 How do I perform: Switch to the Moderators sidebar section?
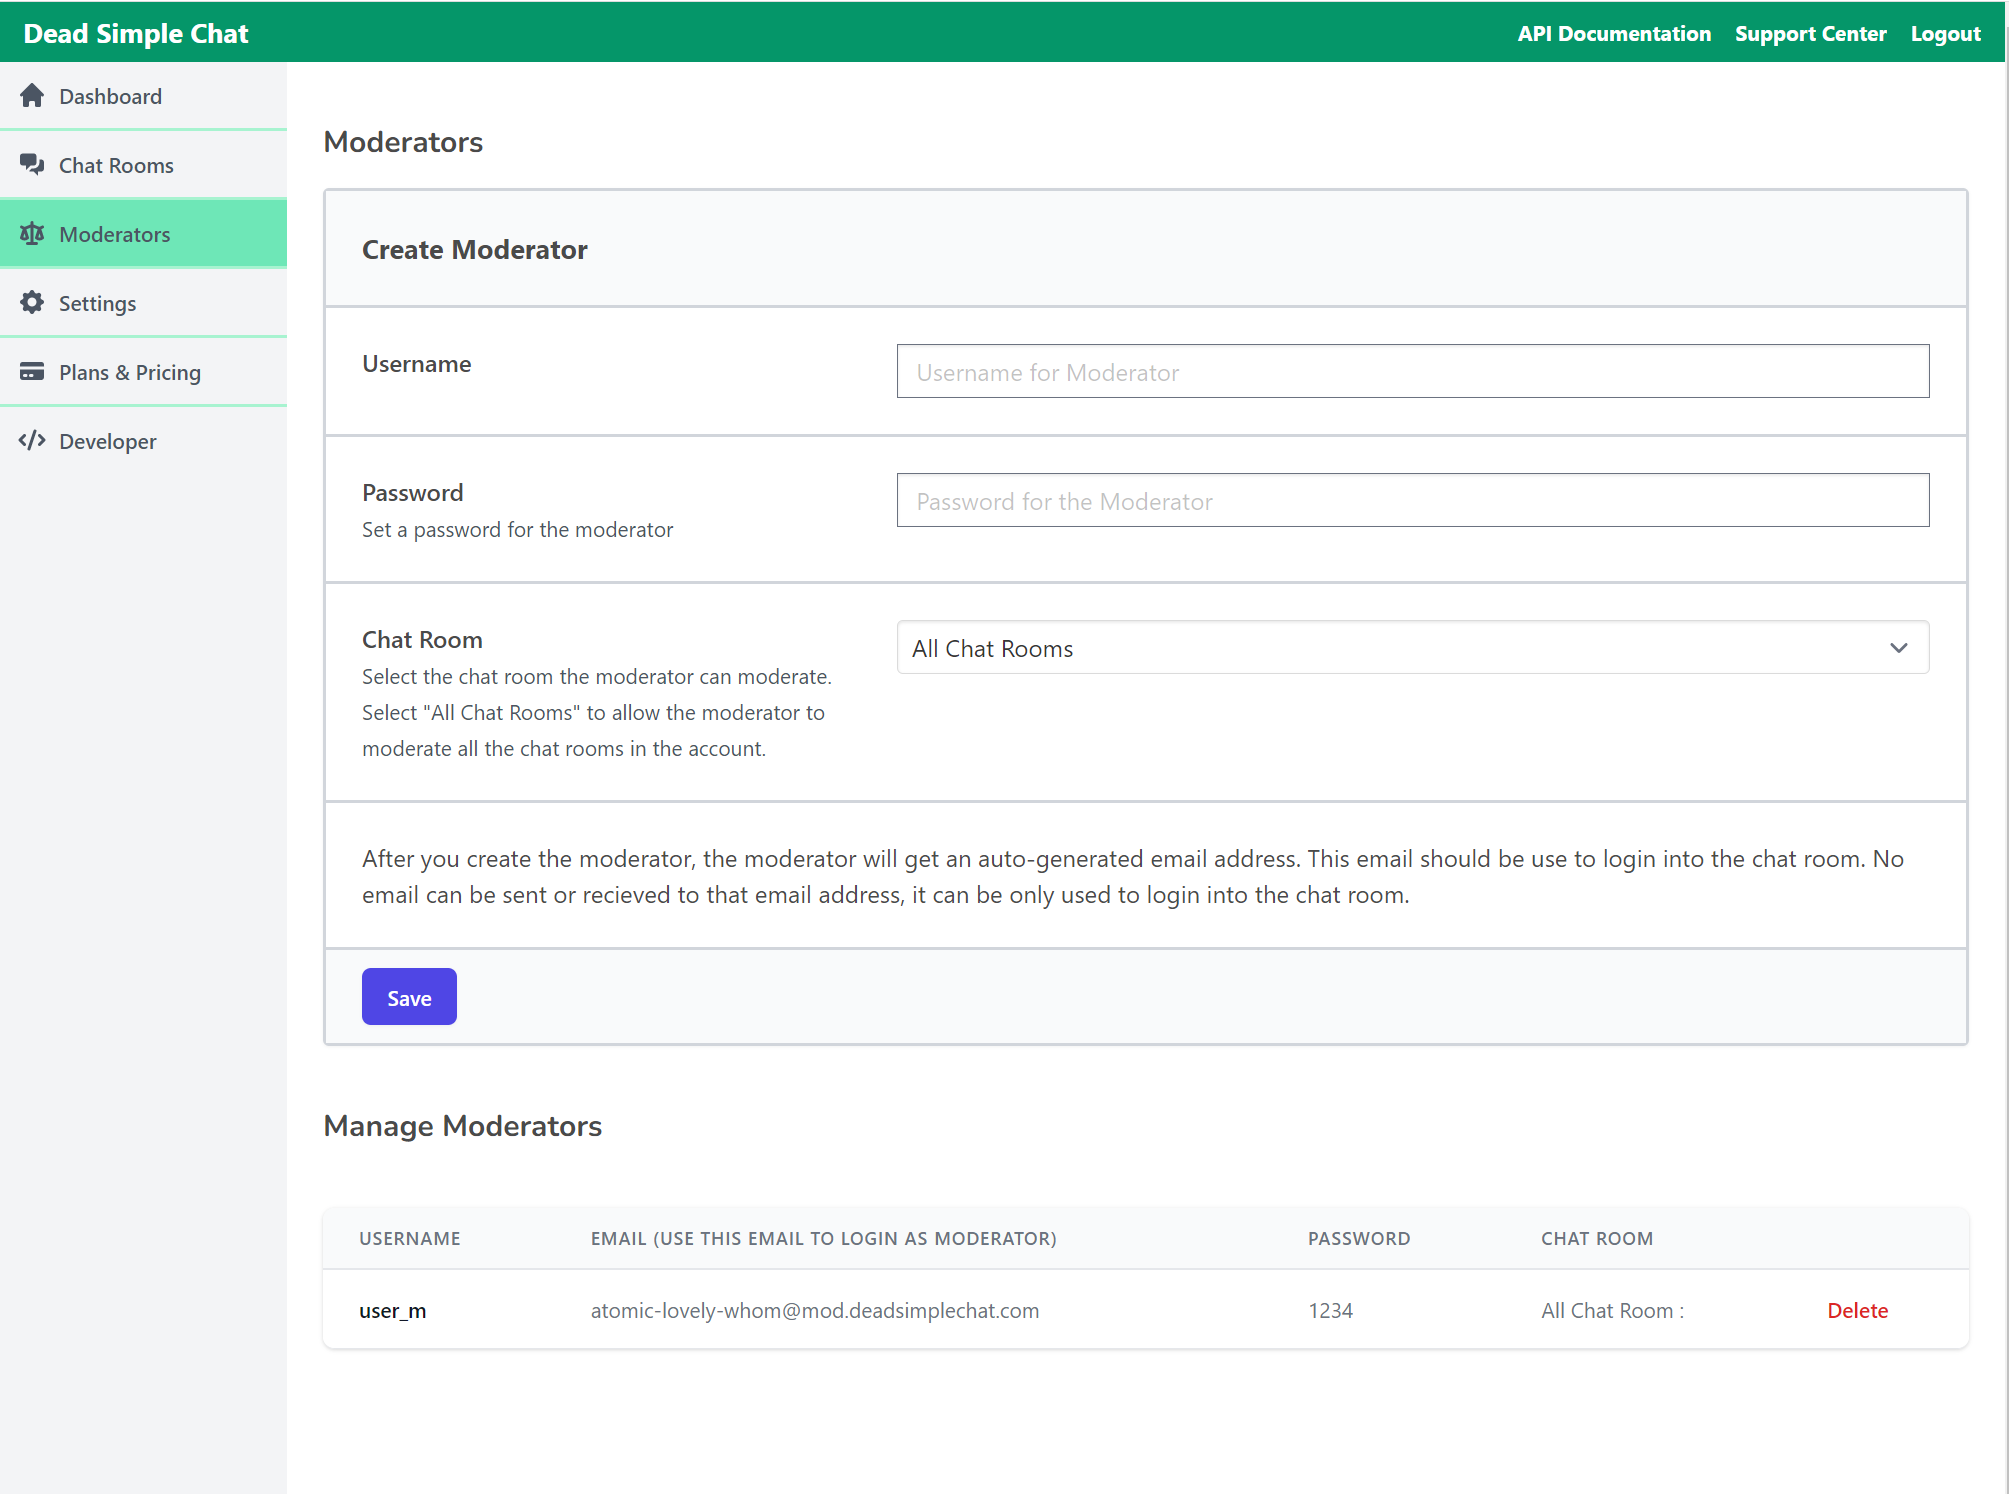114,233
